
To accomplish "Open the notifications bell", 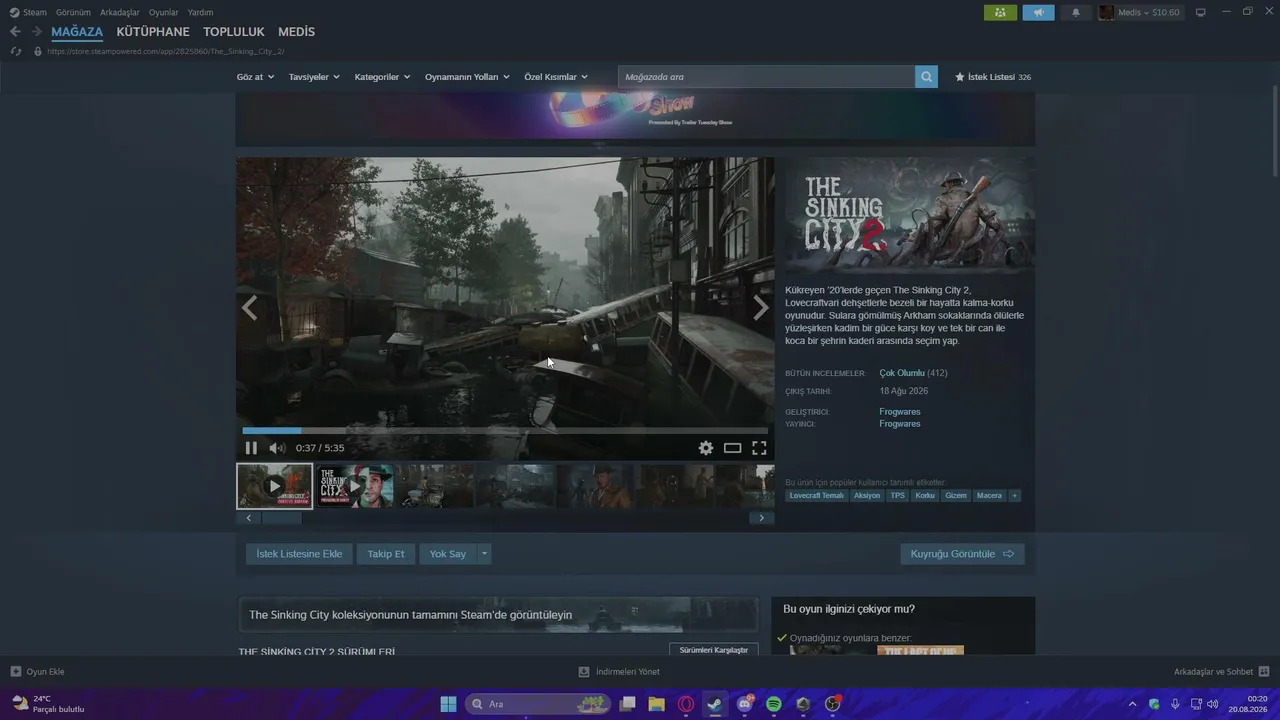I will [x=1076, y=13].
